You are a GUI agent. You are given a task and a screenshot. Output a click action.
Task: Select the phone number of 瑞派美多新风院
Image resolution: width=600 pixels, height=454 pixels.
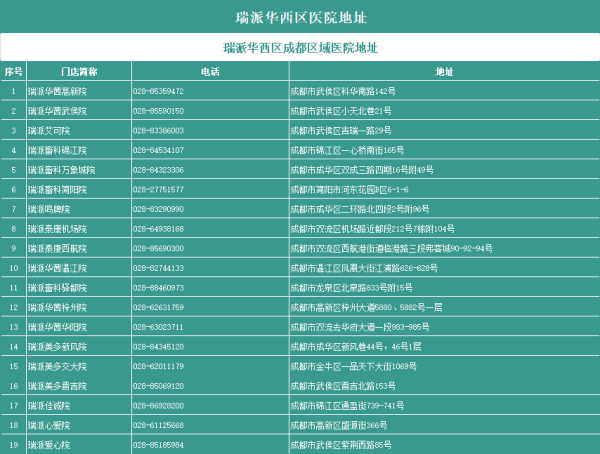click(x=158, y=347)
